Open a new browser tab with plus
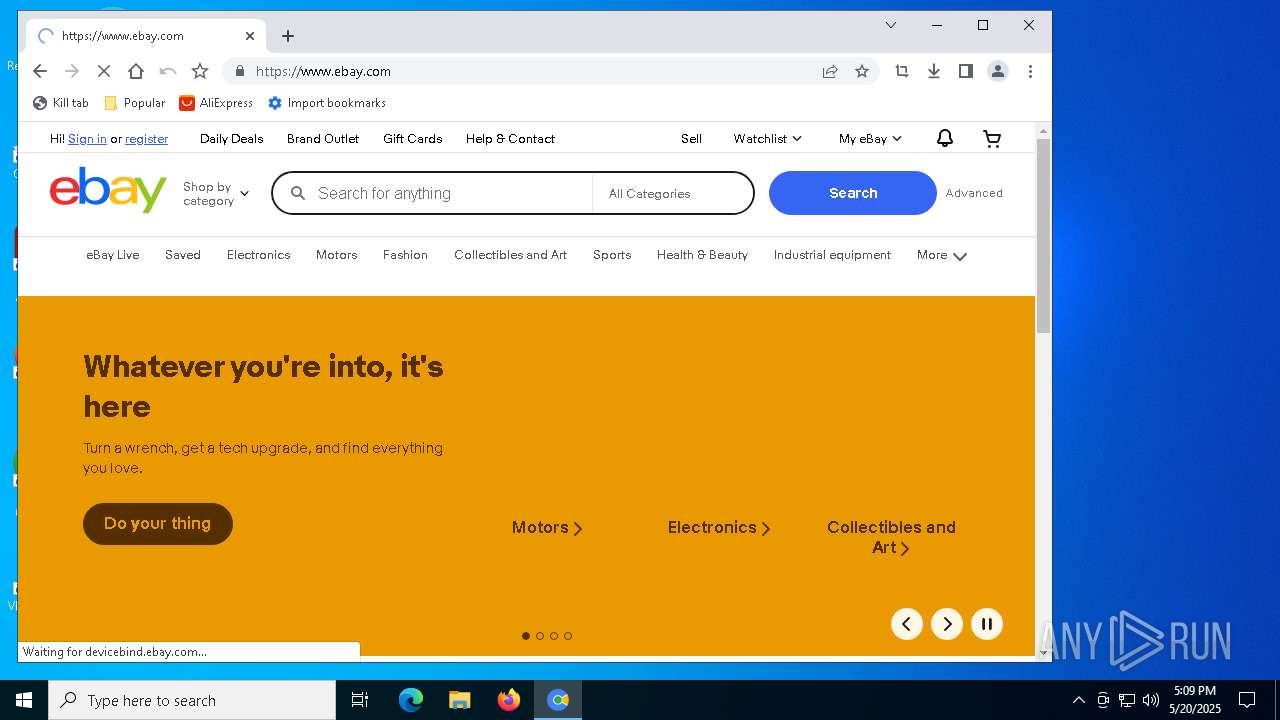The height and width of the screenshot is (720, 1280). 288,36
